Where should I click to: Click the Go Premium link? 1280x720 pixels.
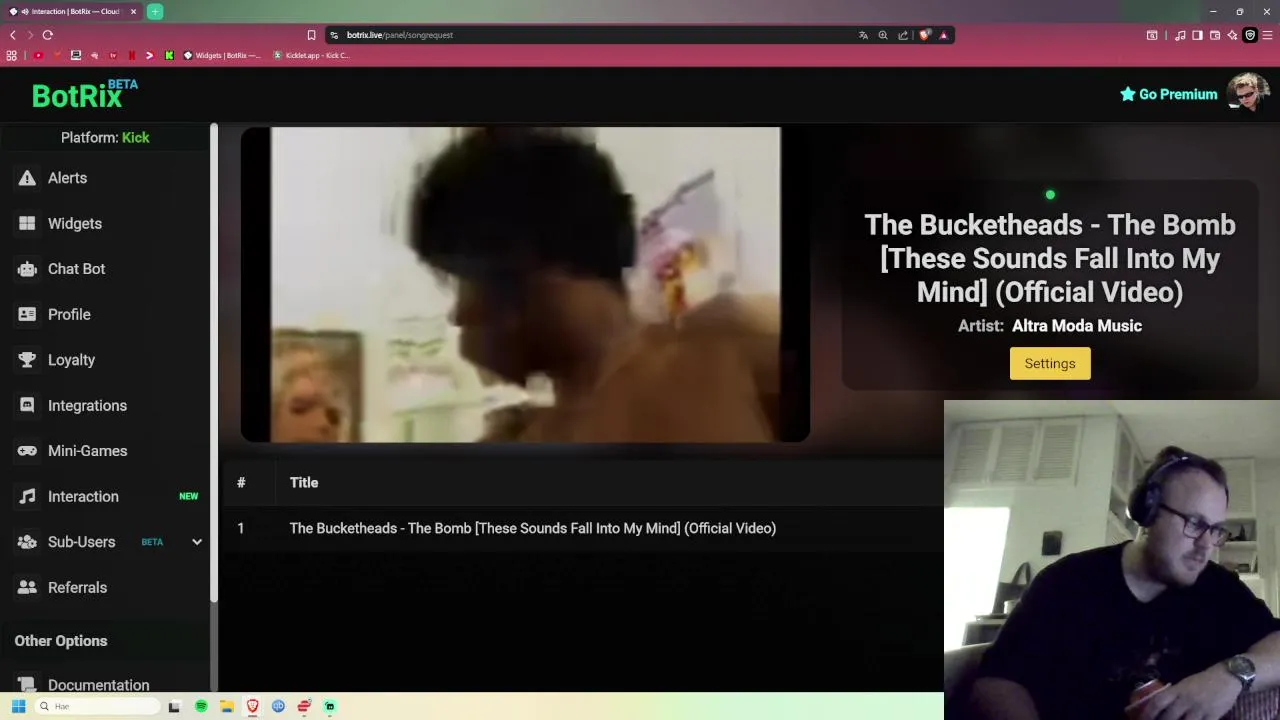(x=1168, y=94)
